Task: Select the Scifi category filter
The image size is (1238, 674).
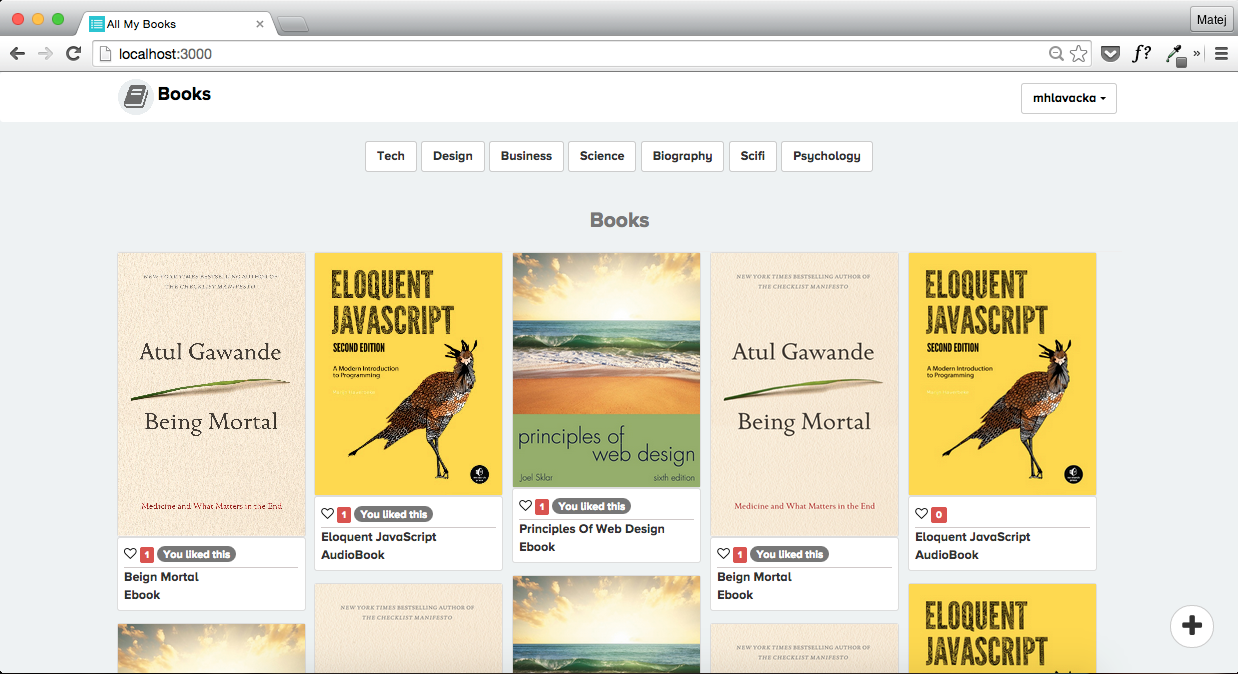Action: pos(753,156)
